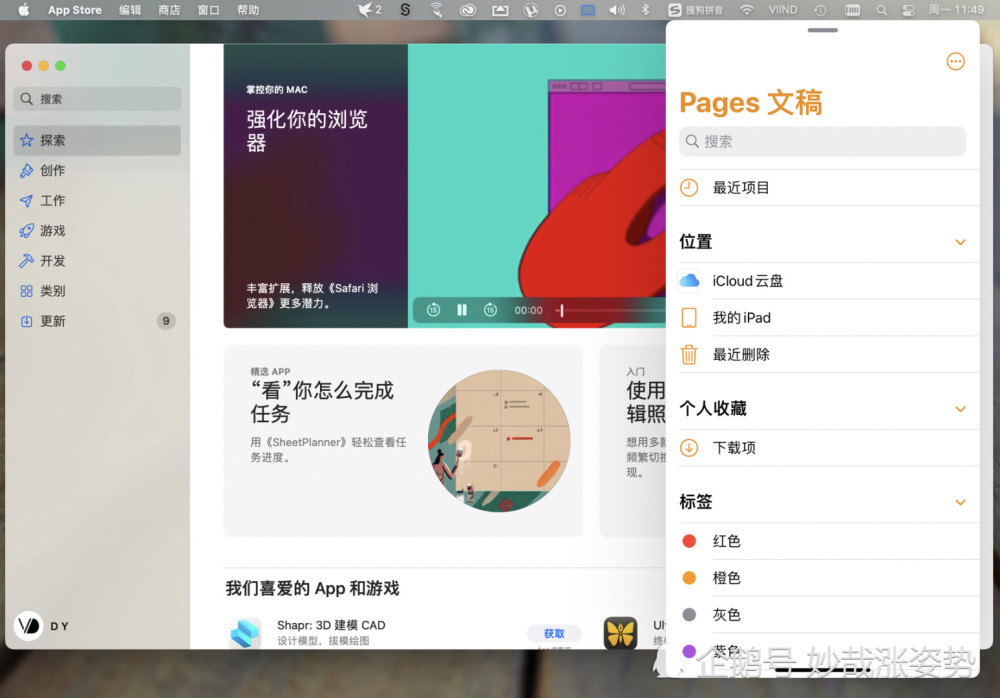Open Shapr: 3D 建模 CAD title

click(331, 625)
